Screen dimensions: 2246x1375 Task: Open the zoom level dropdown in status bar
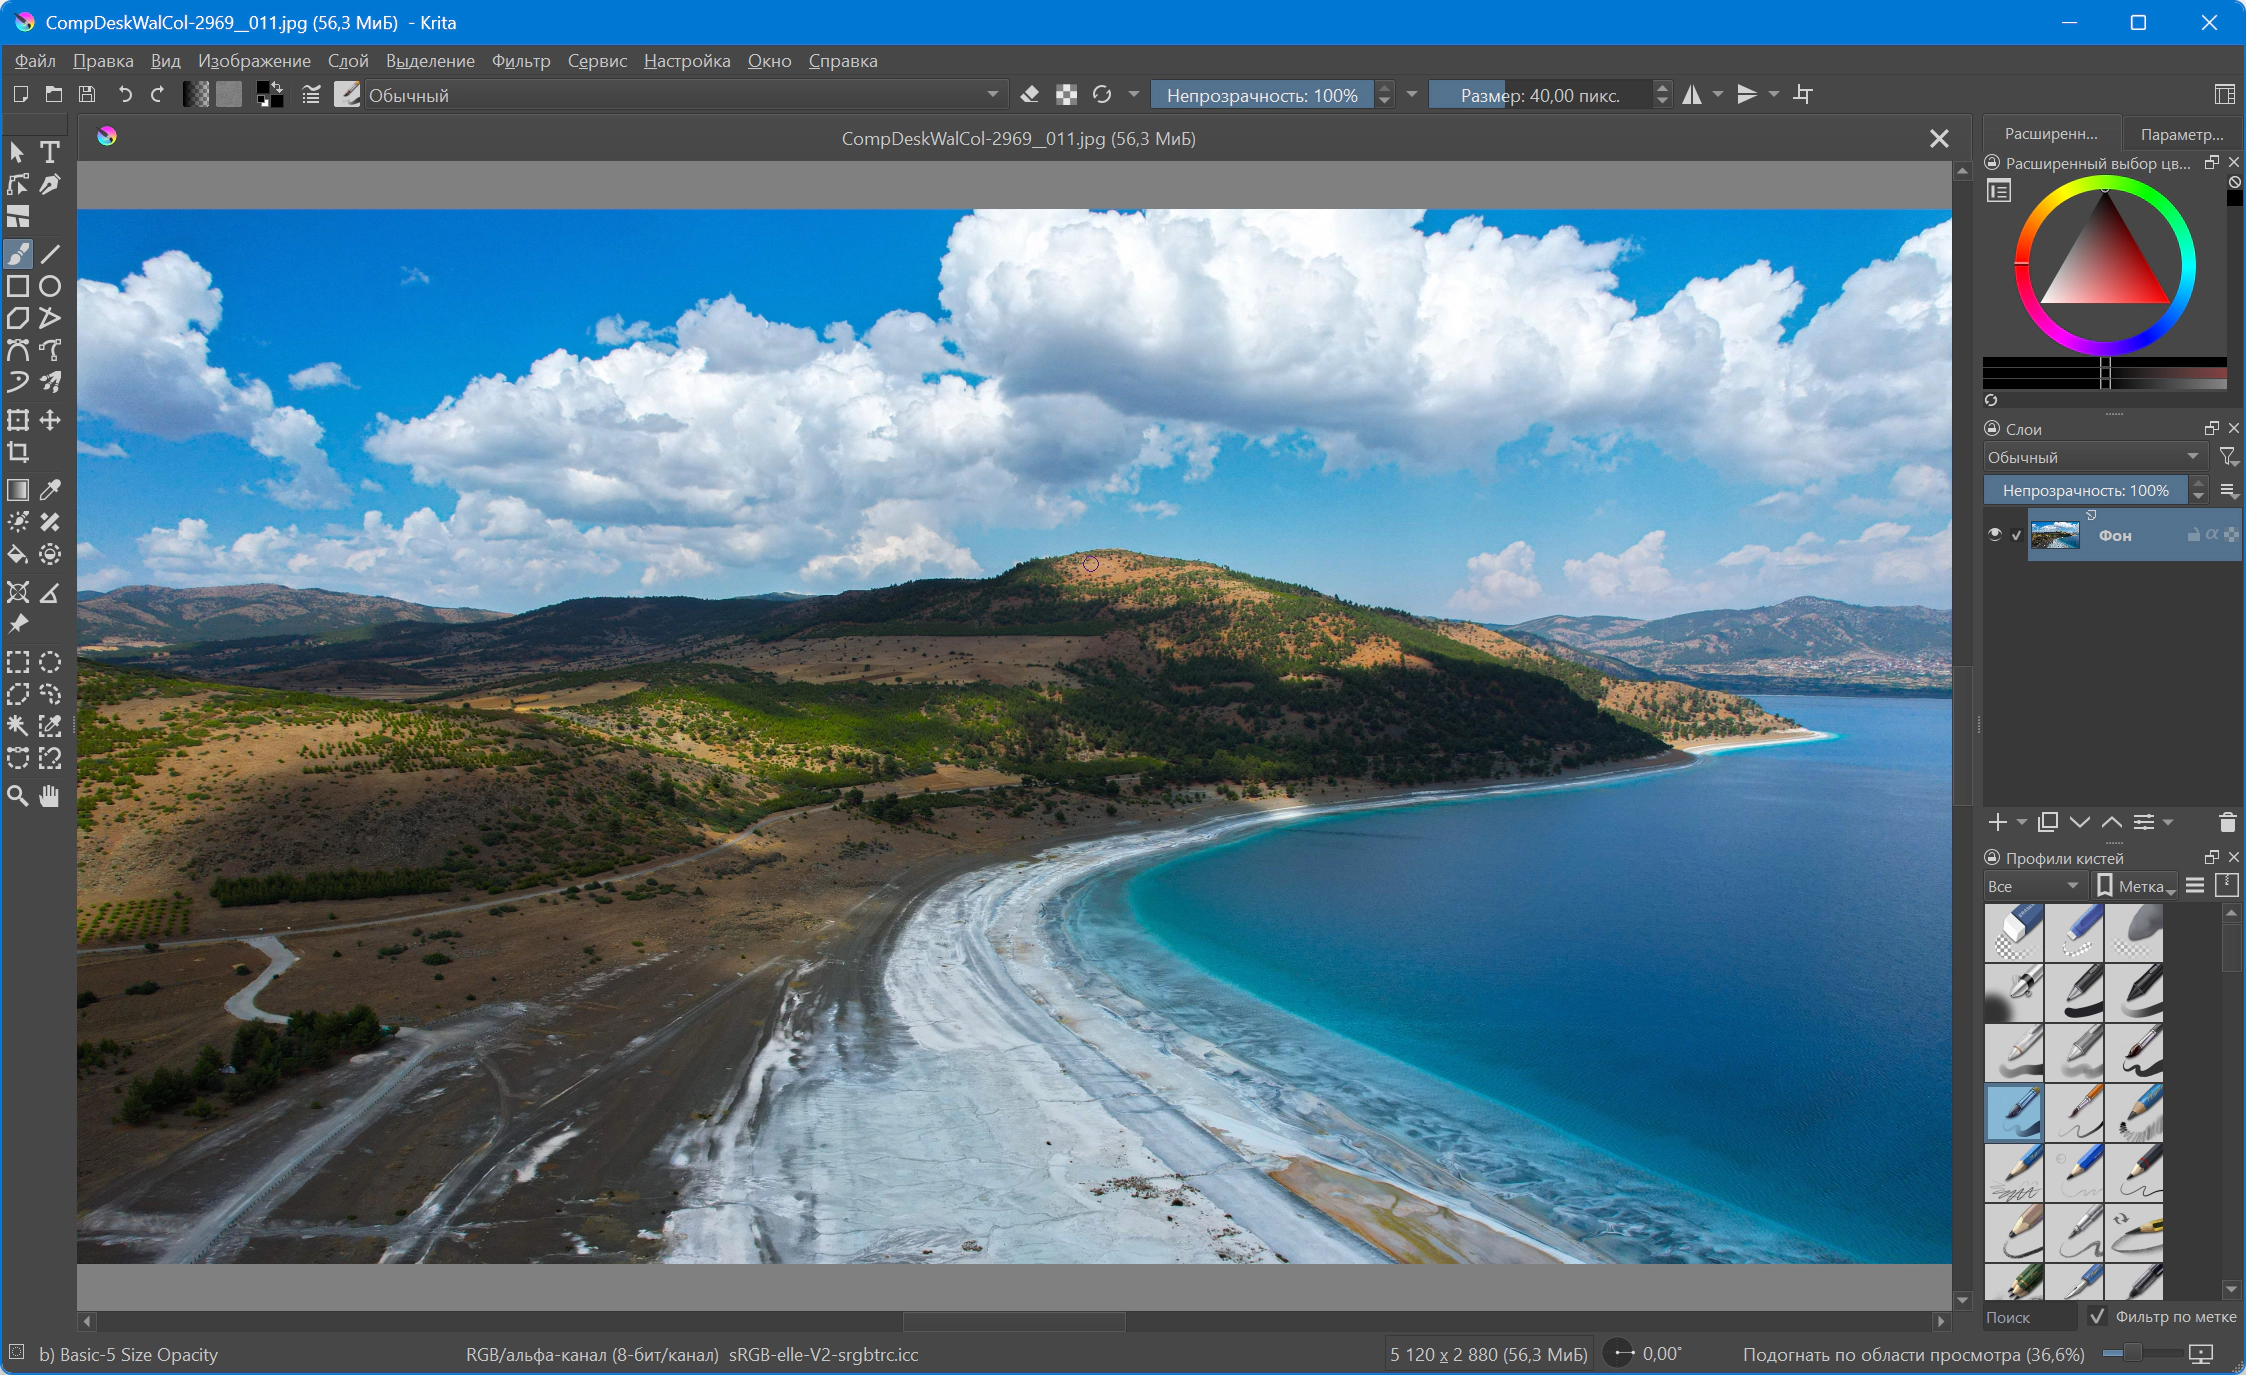pos(1914,1354)
